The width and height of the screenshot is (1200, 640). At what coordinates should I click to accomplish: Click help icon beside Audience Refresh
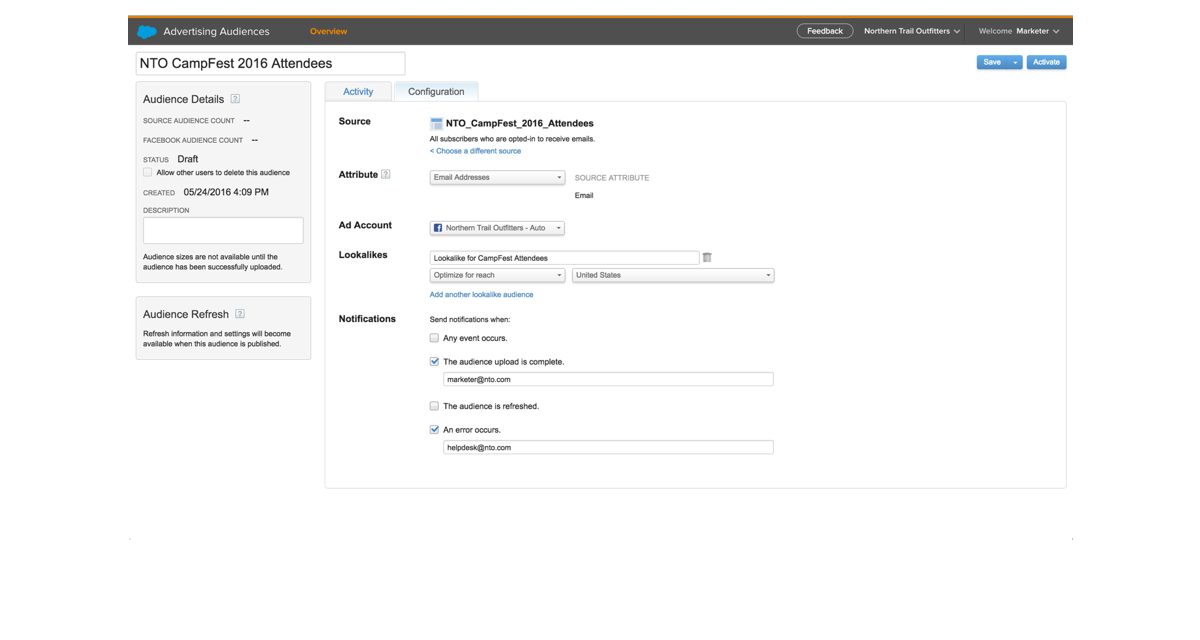tap(240, 314)
